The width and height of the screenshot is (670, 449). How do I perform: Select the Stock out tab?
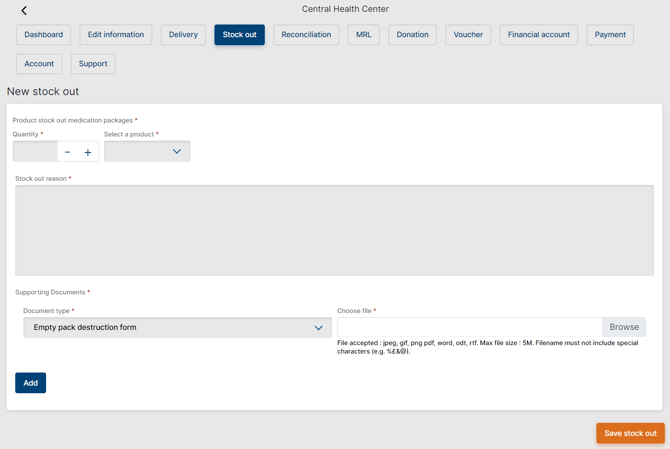point(239,35)
